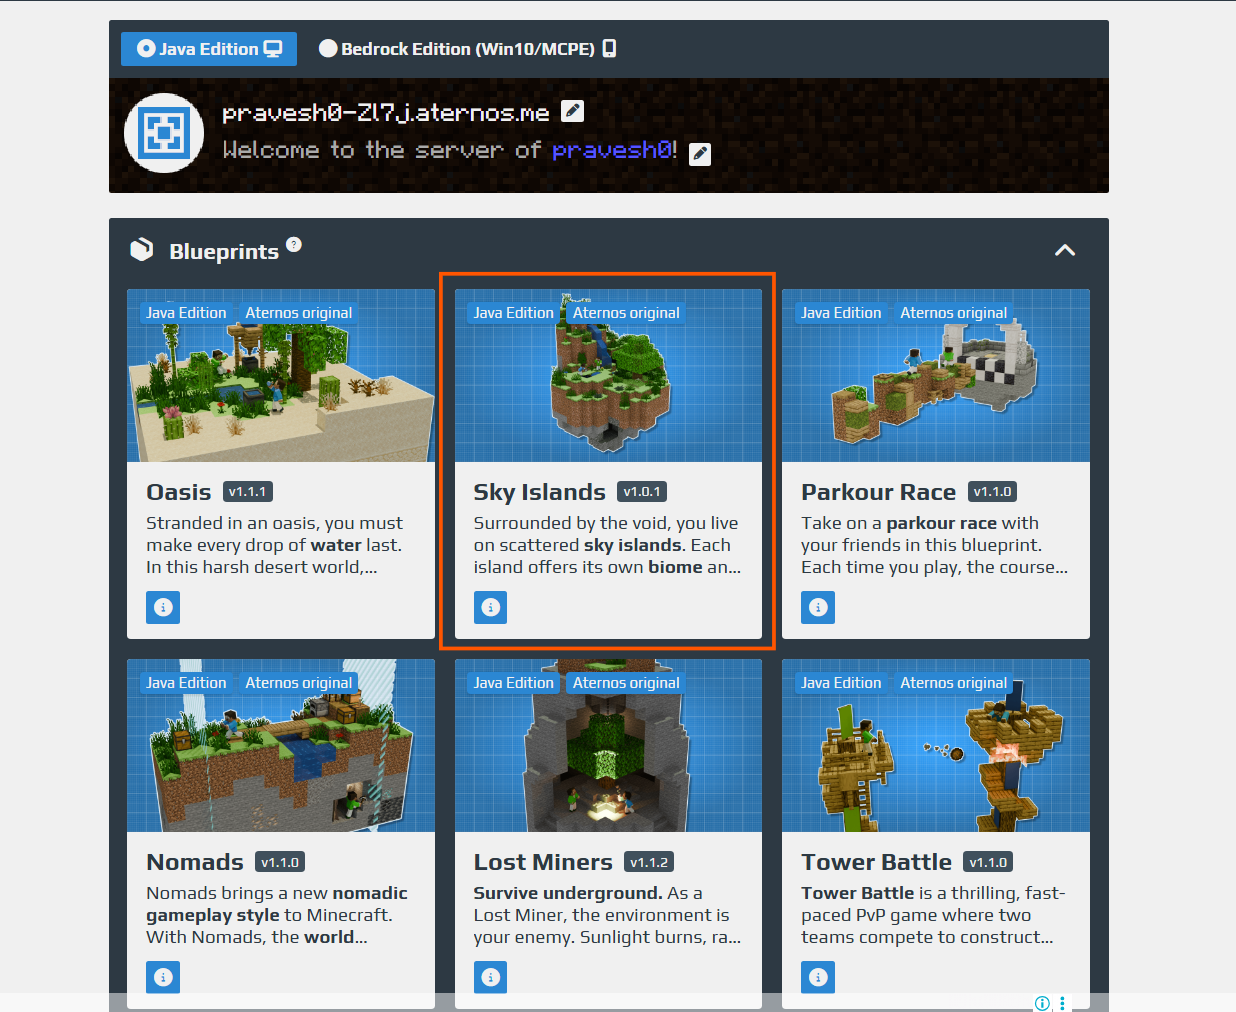Click the Aternos original tag on Nomads

coord(299,683)
